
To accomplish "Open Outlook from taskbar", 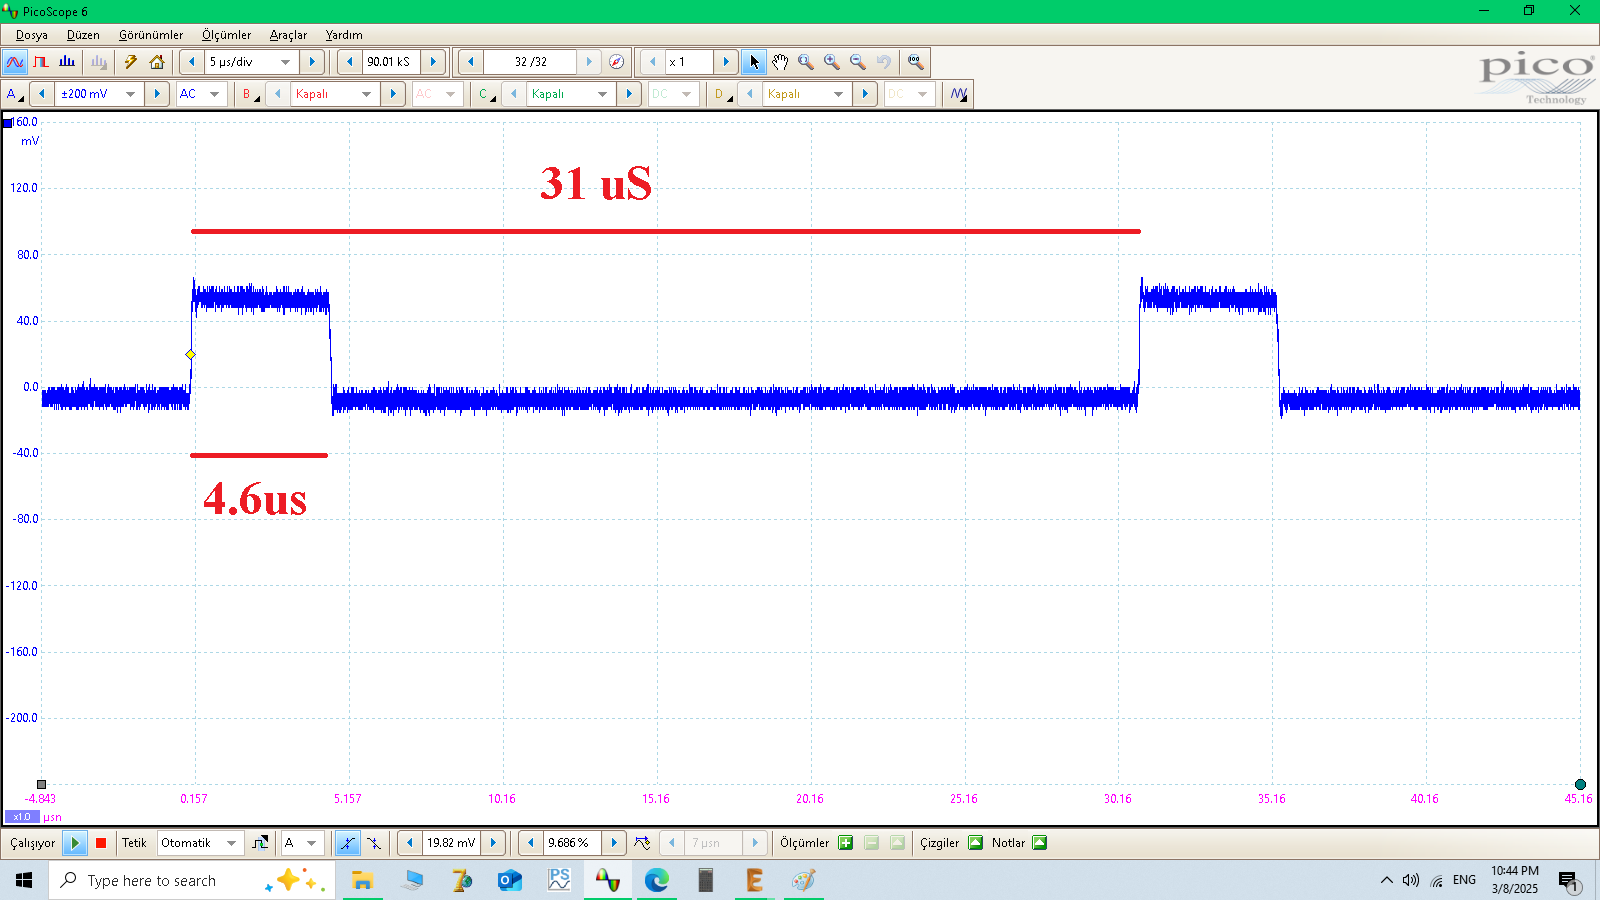I will pos(510,880).
